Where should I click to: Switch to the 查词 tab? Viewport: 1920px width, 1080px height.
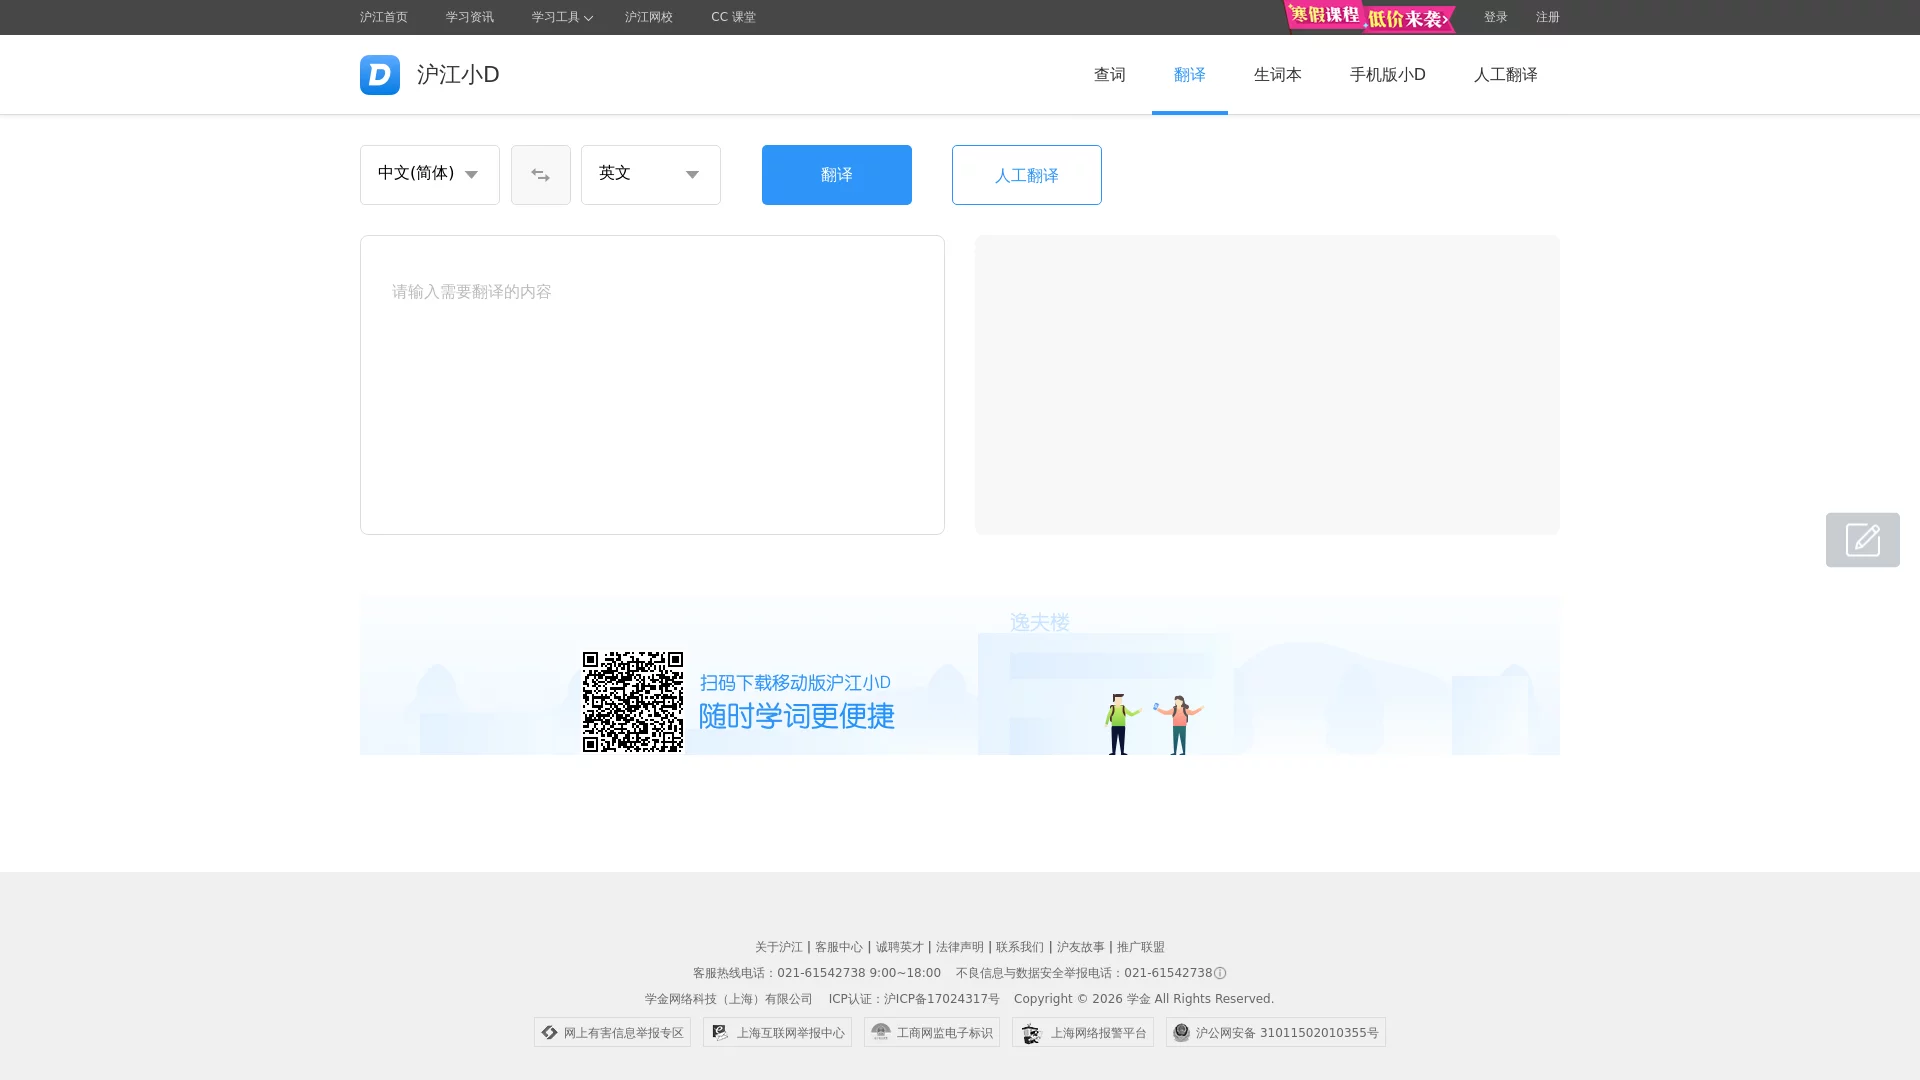[x=1108, y=74]
